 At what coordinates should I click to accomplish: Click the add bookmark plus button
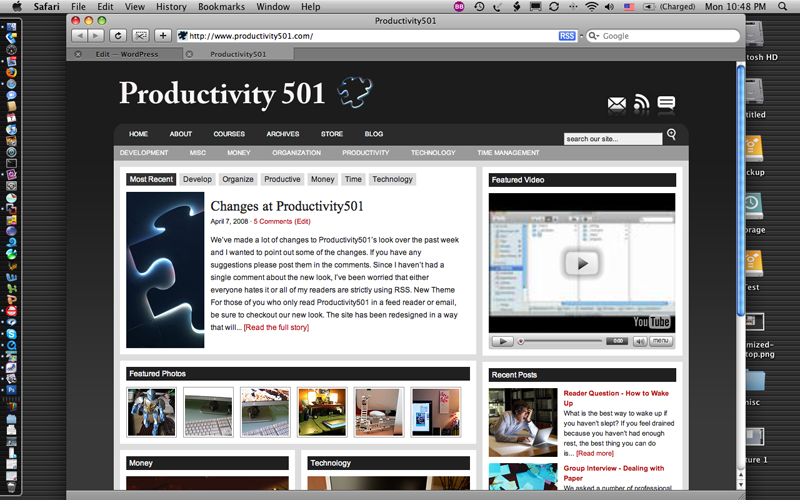[x=163, y=36]
